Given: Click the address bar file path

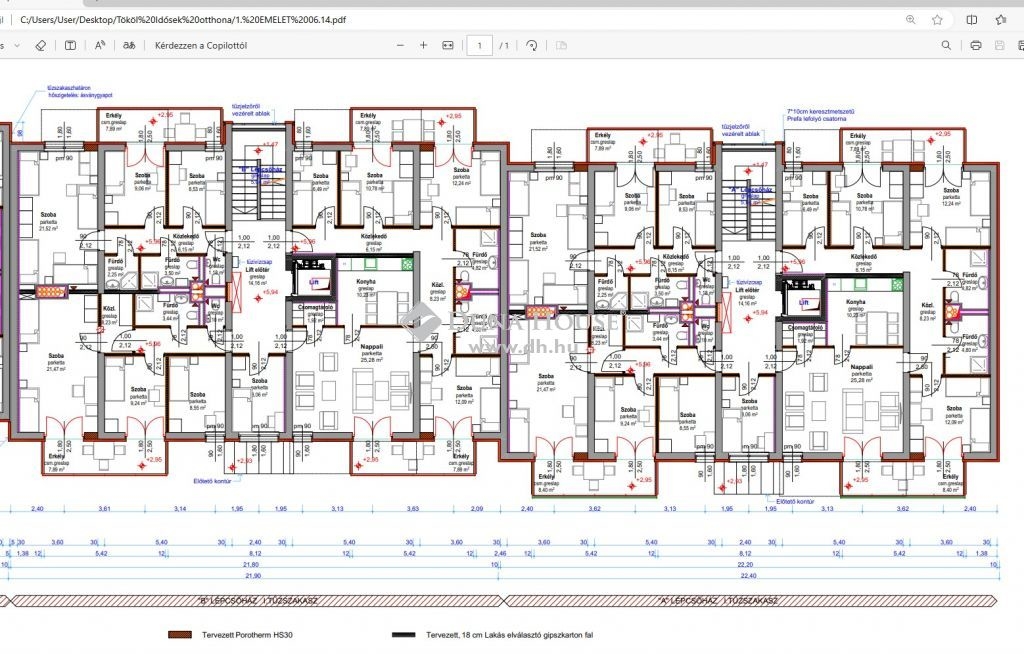Looking at the screenshot, I should (183, 20).
